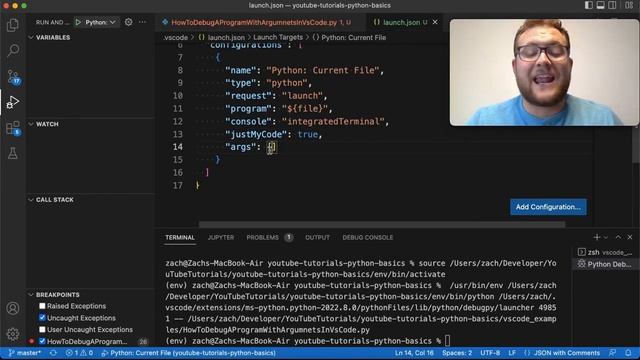Viewport: 640px width, 360px height.
Task: Maximize the panel with up chevron
Action: (x=618, y=237)
